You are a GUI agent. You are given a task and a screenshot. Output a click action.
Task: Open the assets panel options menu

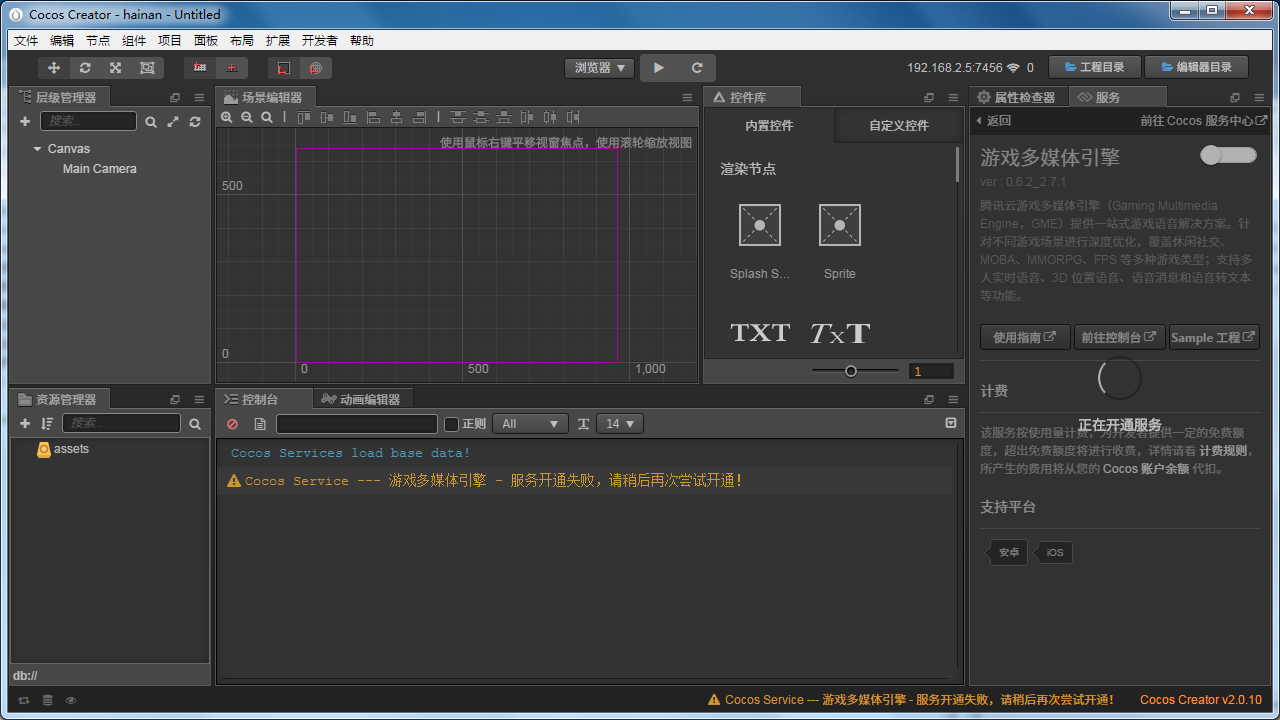tap(199, 399)
